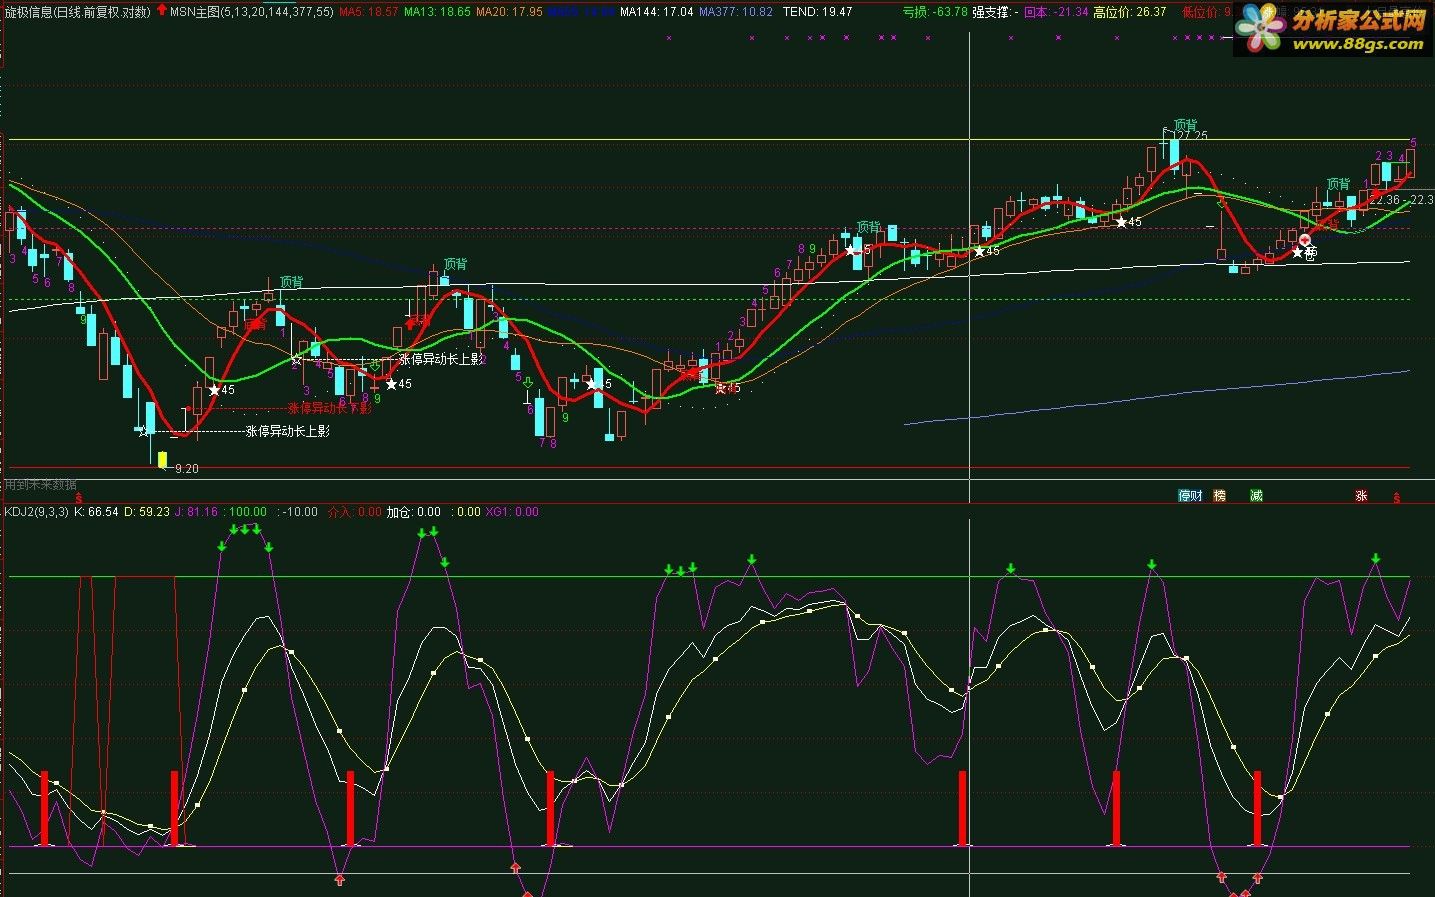
Task: Click the 榜 signal marker
Action: point(1219,496)
